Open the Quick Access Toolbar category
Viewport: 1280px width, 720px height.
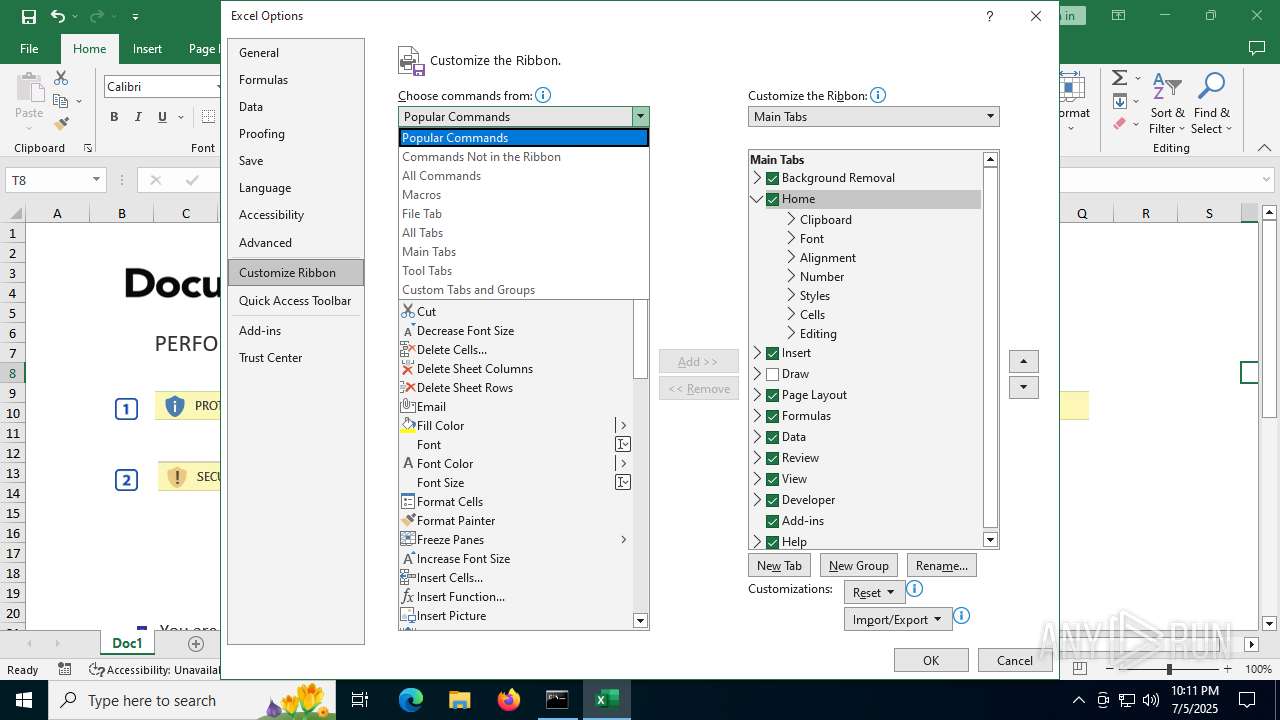295,301
